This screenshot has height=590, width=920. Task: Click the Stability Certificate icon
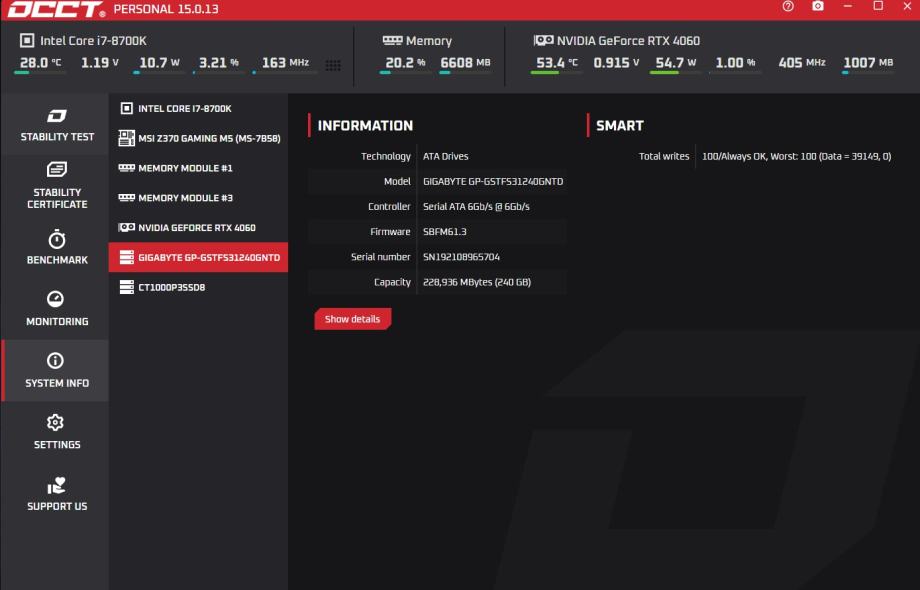click(56, 169)
